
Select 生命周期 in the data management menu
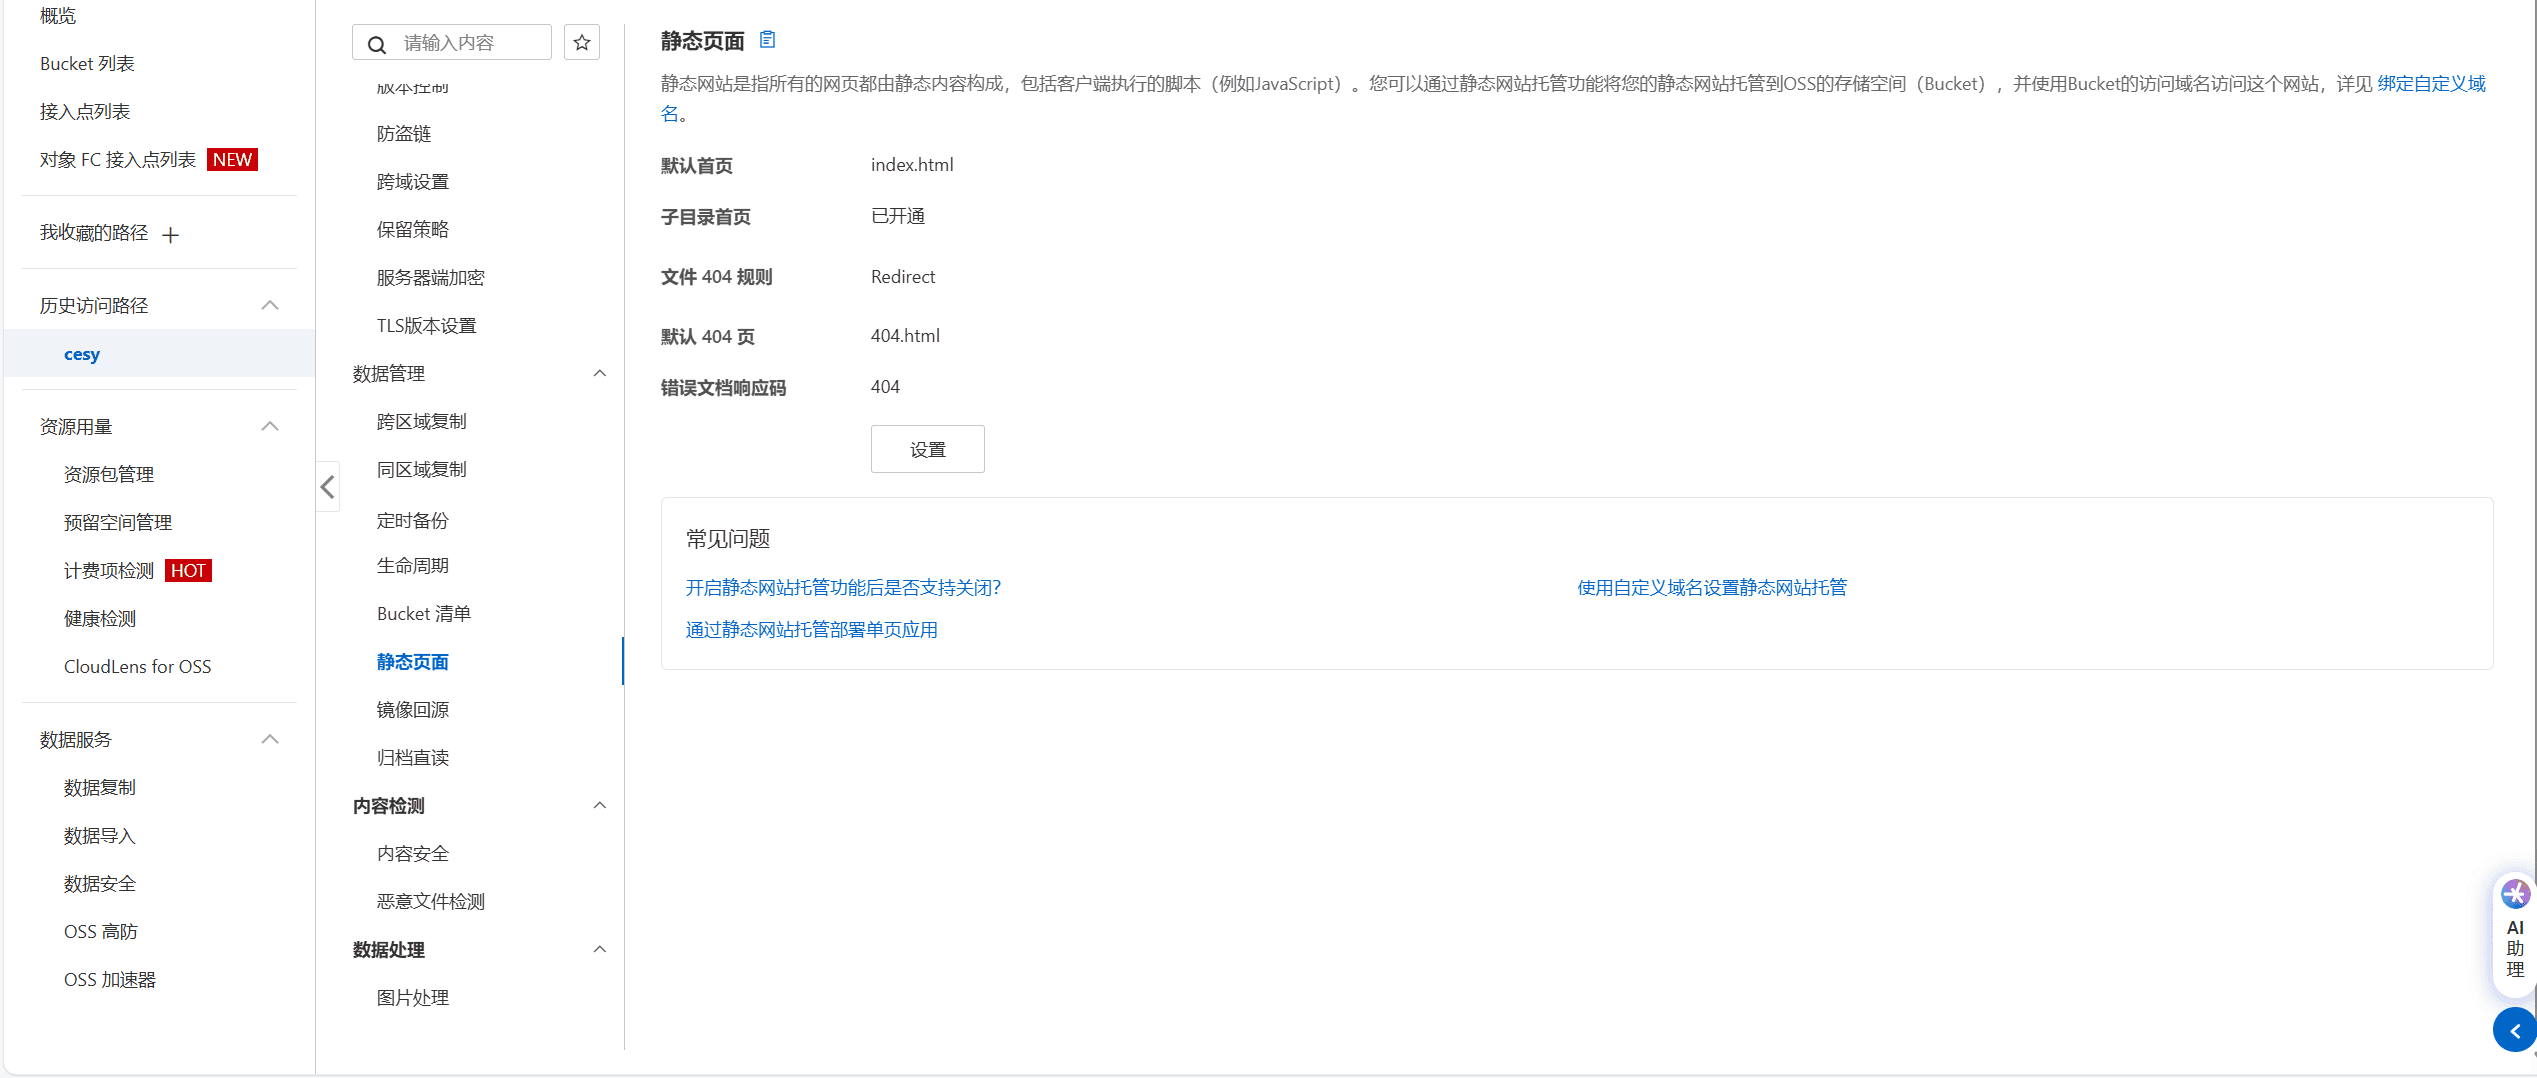[x=412, y=565]
